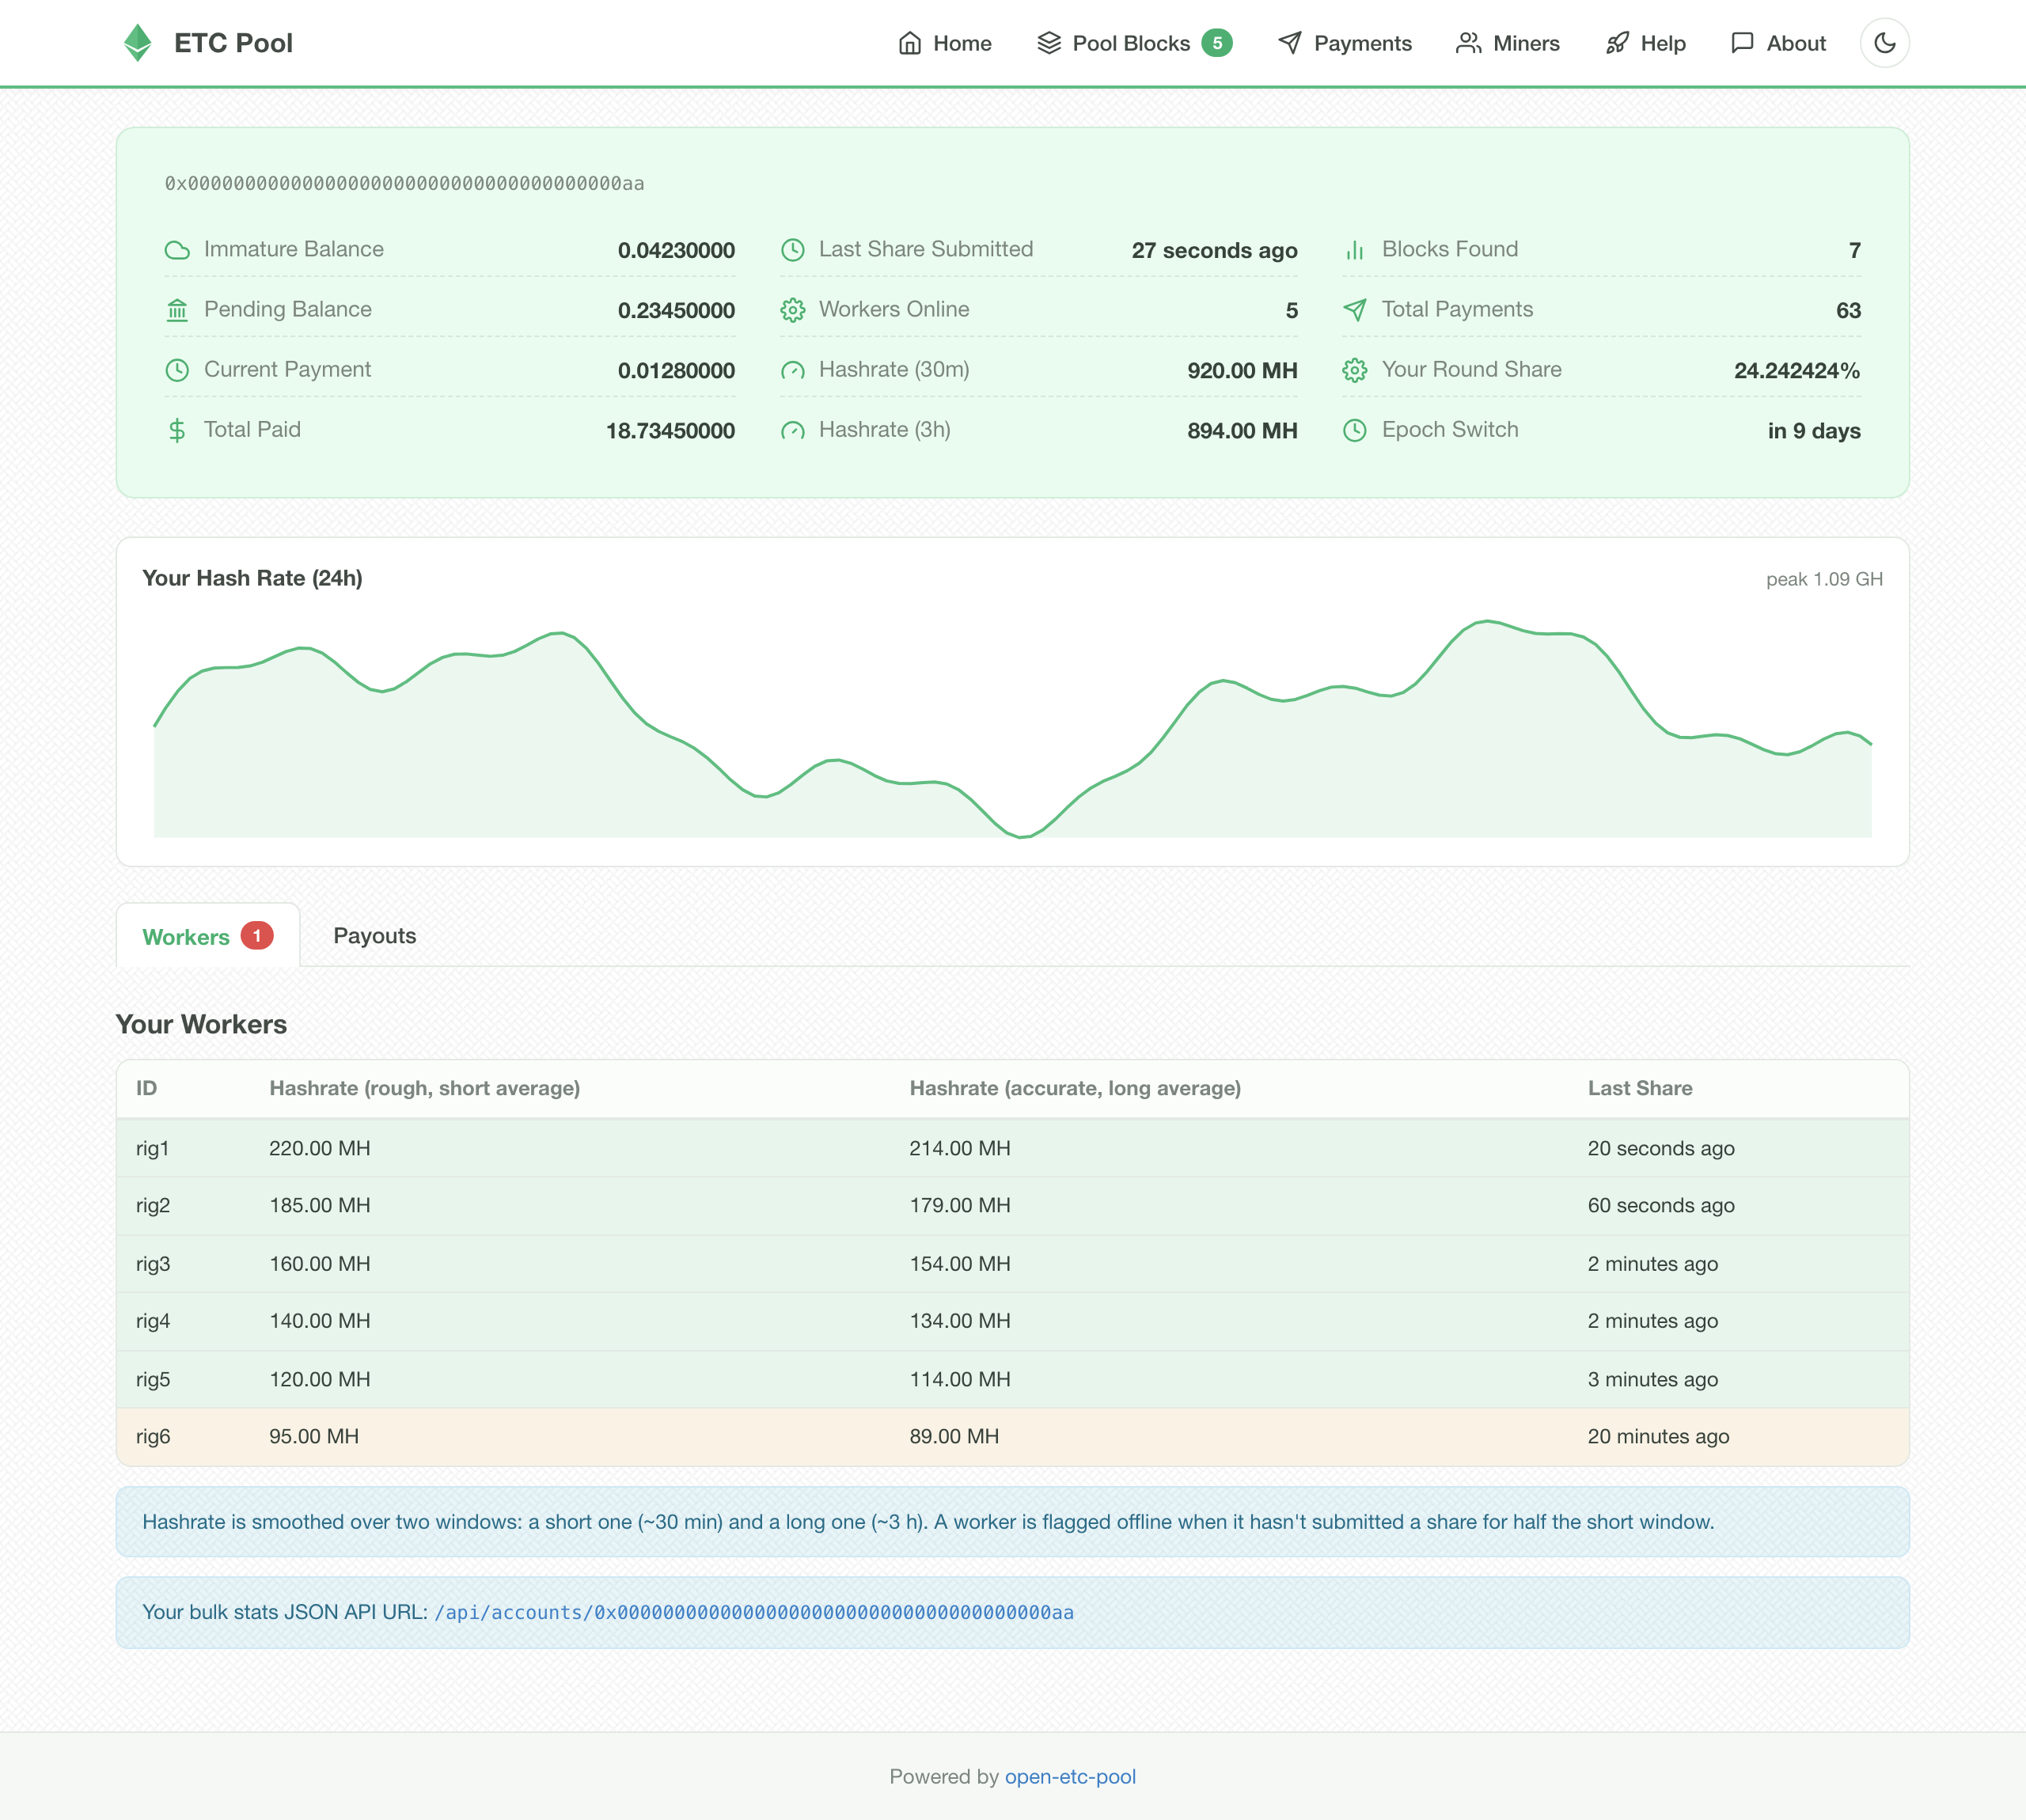Viewport: 2026px width, 1820px height.
Task: Click the Miners users icon
Action: click(x=1468, y=43)
